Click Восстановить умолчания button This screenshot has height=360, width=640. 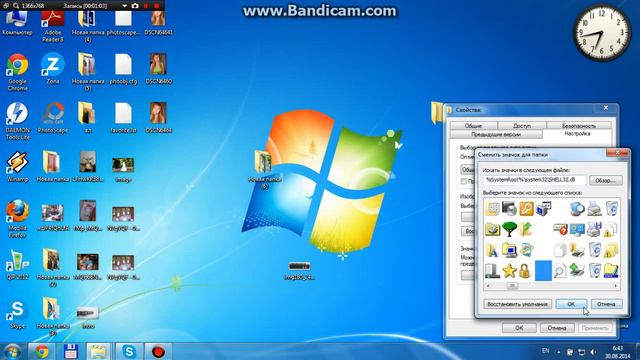click(x=517, y=304)
